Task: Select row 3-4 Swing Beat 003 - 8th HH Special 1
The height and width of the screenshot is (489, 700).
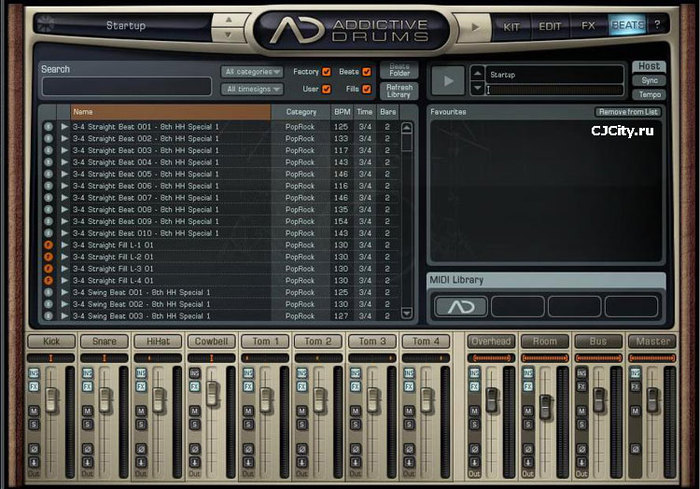Action: [x=219, y=316]
